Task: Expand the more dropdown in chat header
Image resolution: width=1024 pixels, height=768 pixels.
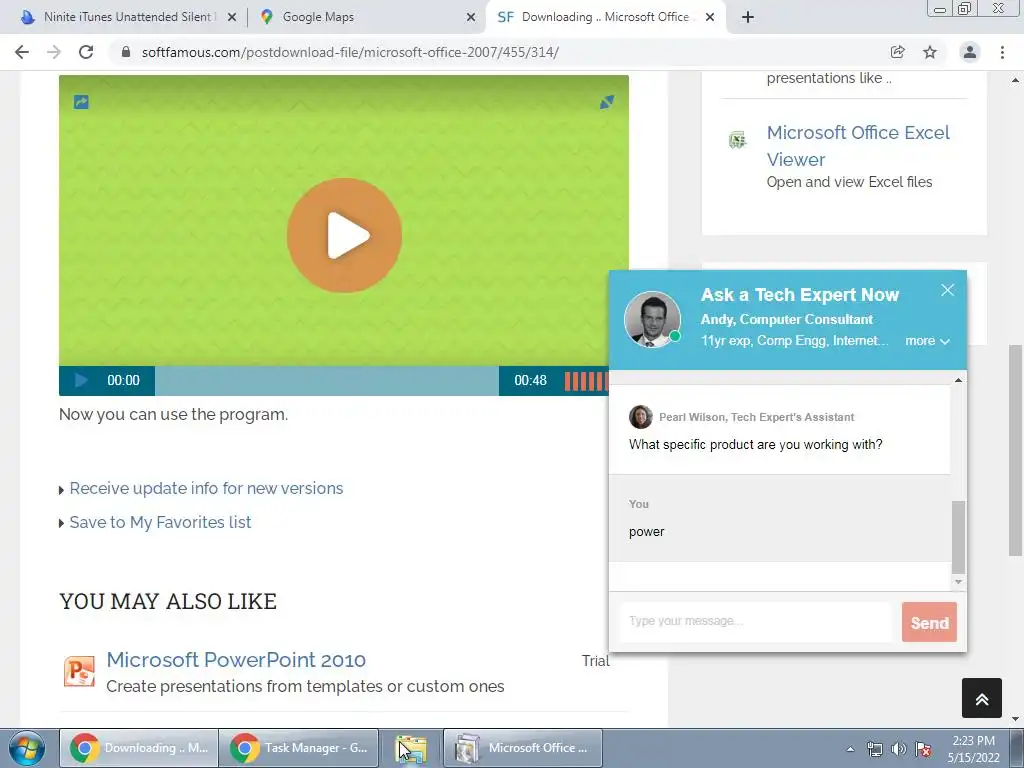Action: click(927, 341)
